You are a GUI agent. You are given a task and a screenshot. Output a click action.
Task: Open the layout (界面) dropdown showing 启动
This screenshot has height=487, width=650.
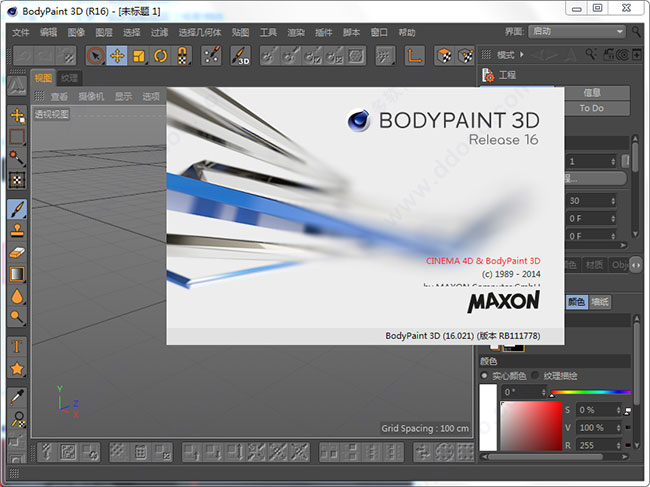[x=577, y=31]
